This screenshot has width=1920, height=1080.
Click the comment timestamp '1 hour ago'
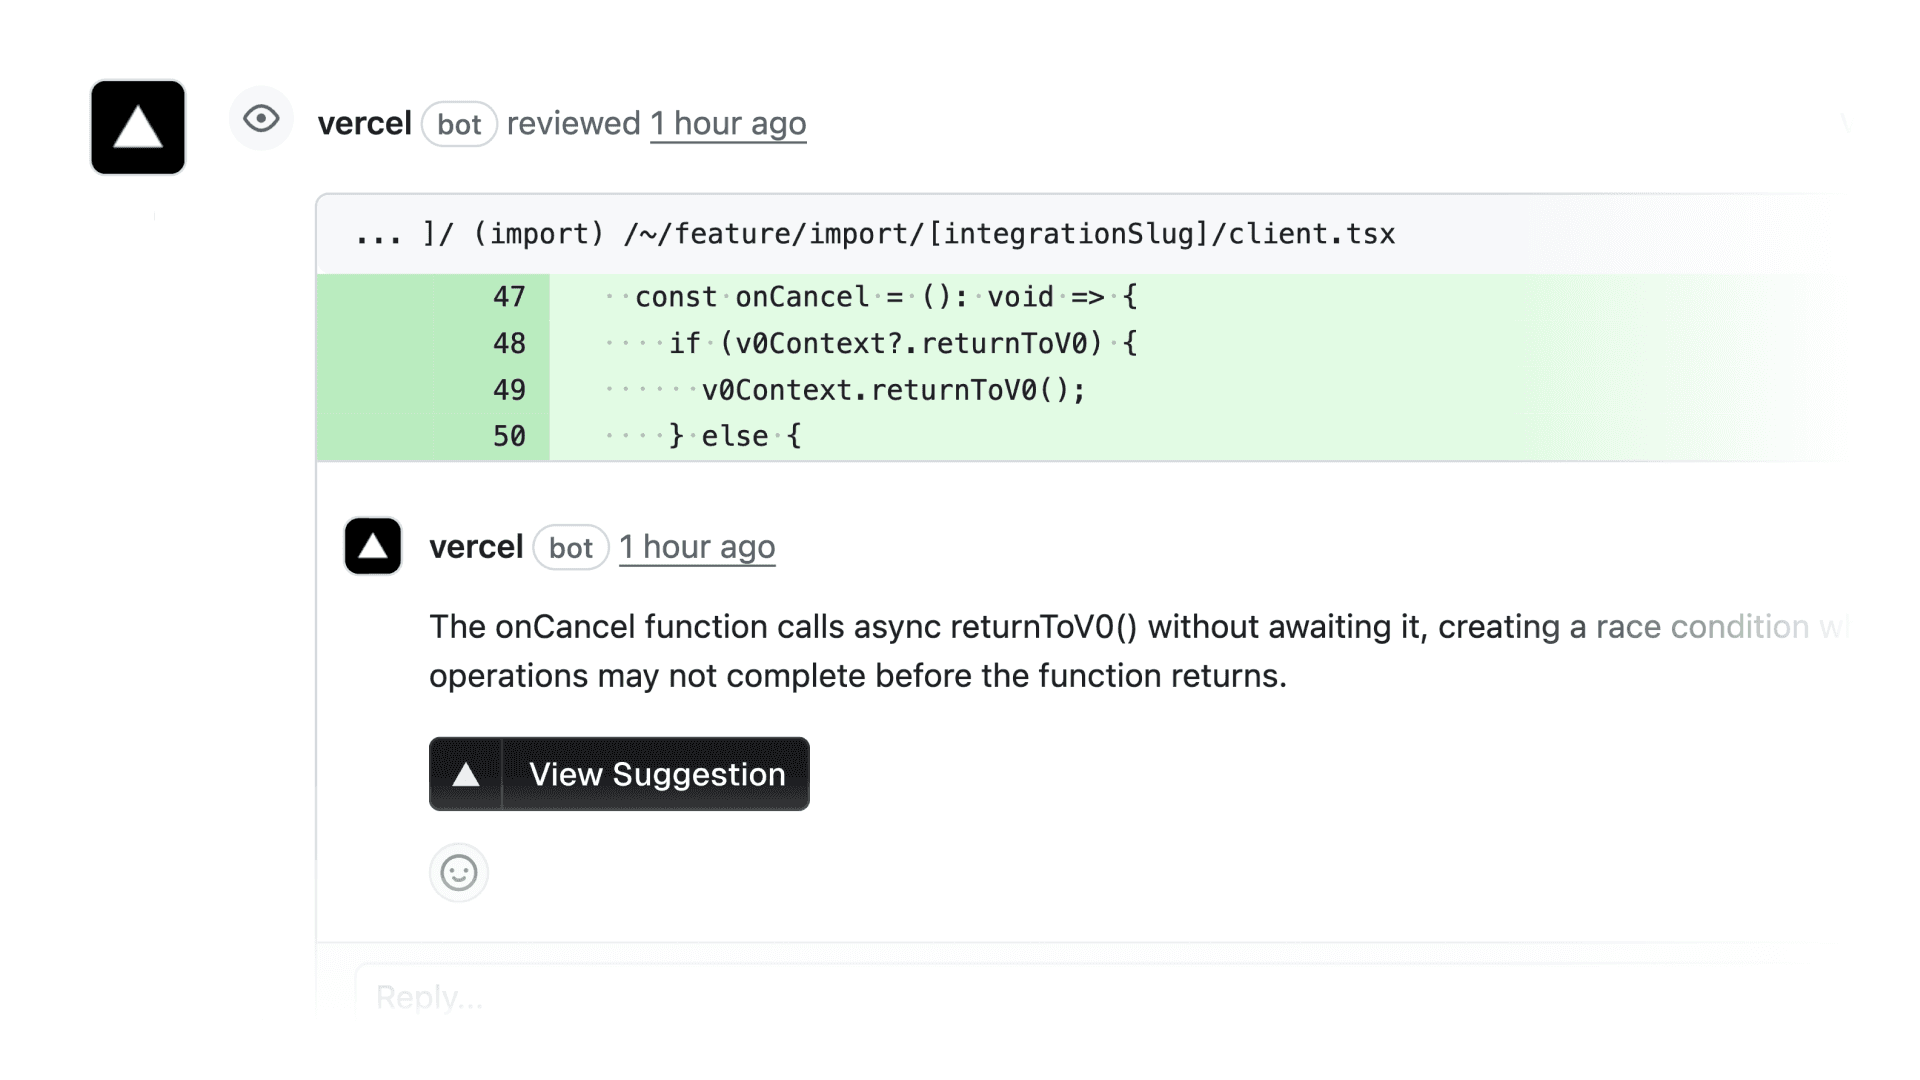click(x=697, y=547)
